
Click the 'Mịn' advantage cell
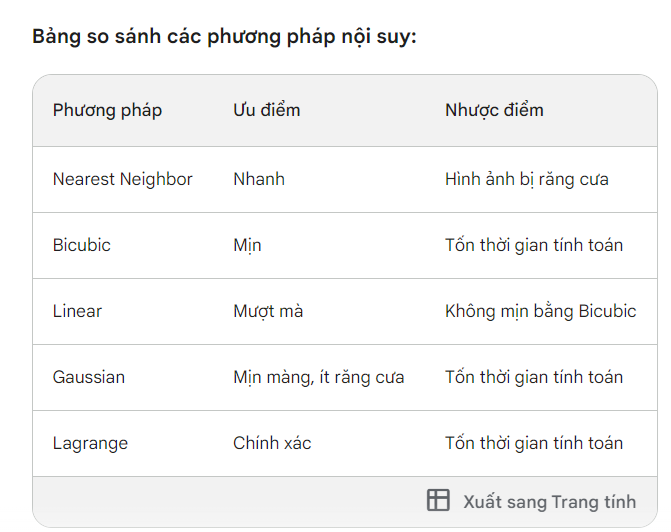[247, 245]
